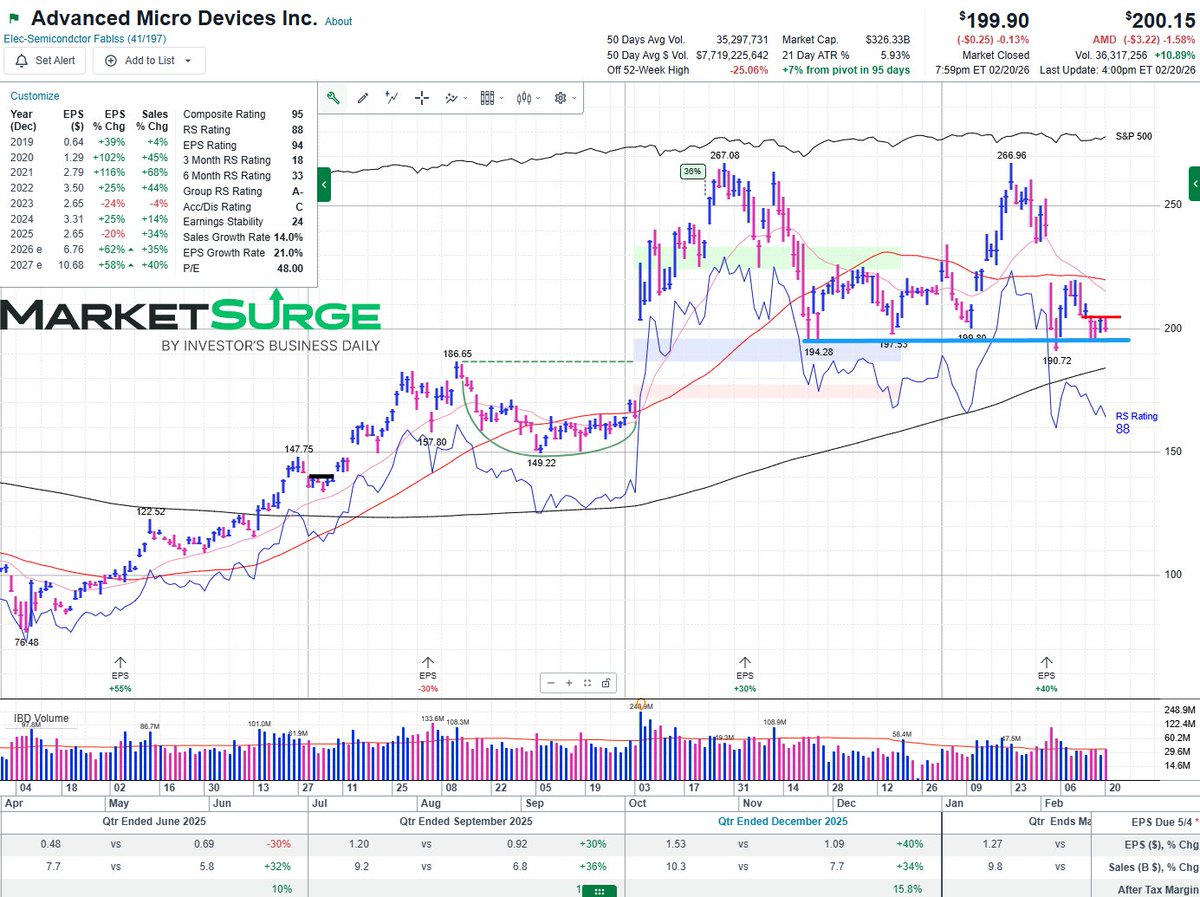Click the 186.65 pivot price label
Screen dimensions: 1200x897
(458, 354)
